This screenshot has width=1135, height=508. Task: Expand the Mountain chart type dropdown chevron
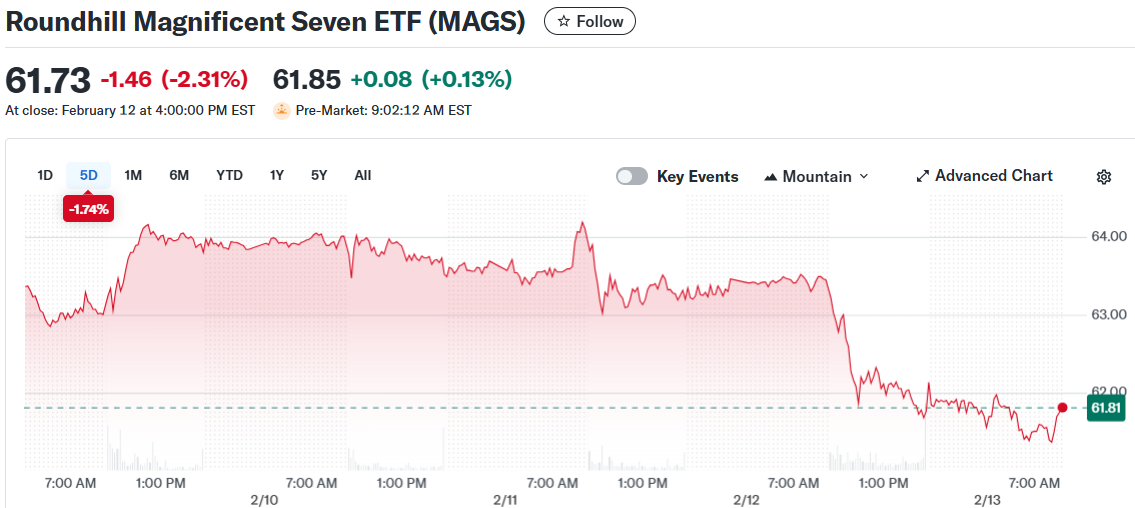click(864, 177)
